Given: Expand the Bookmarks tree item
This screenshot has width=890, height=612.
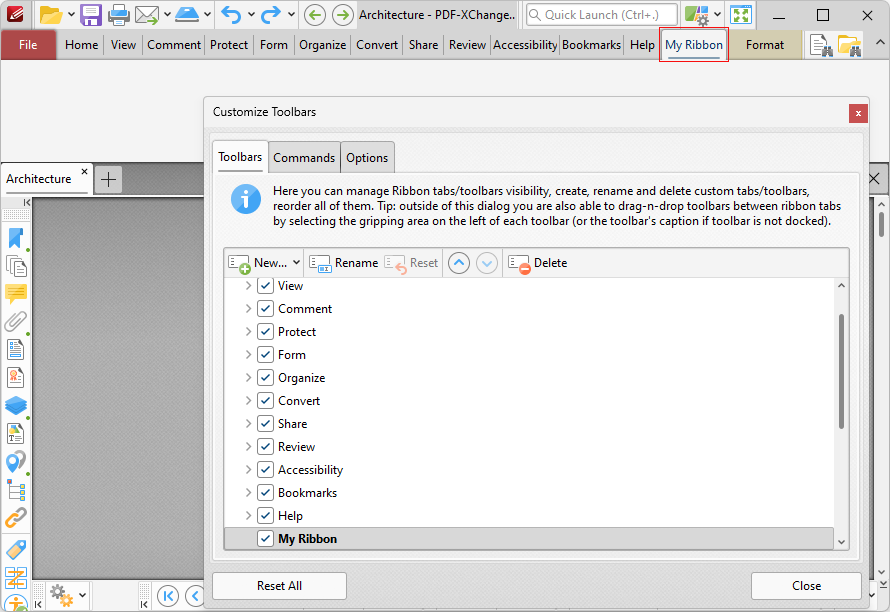Looking at the screenshot, I should click(248, 493).
